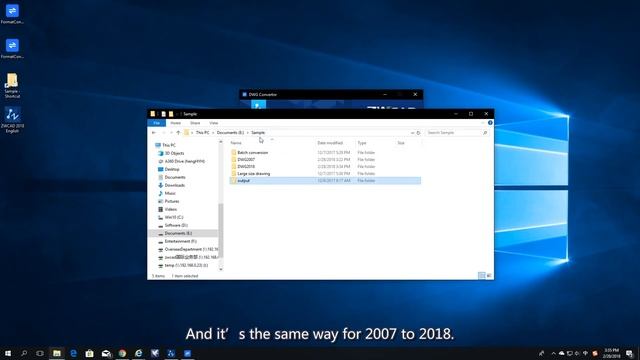Click the navigation pane scrollbar up arrow
This screenshot has height=360, width=640.
coord(221,142)
